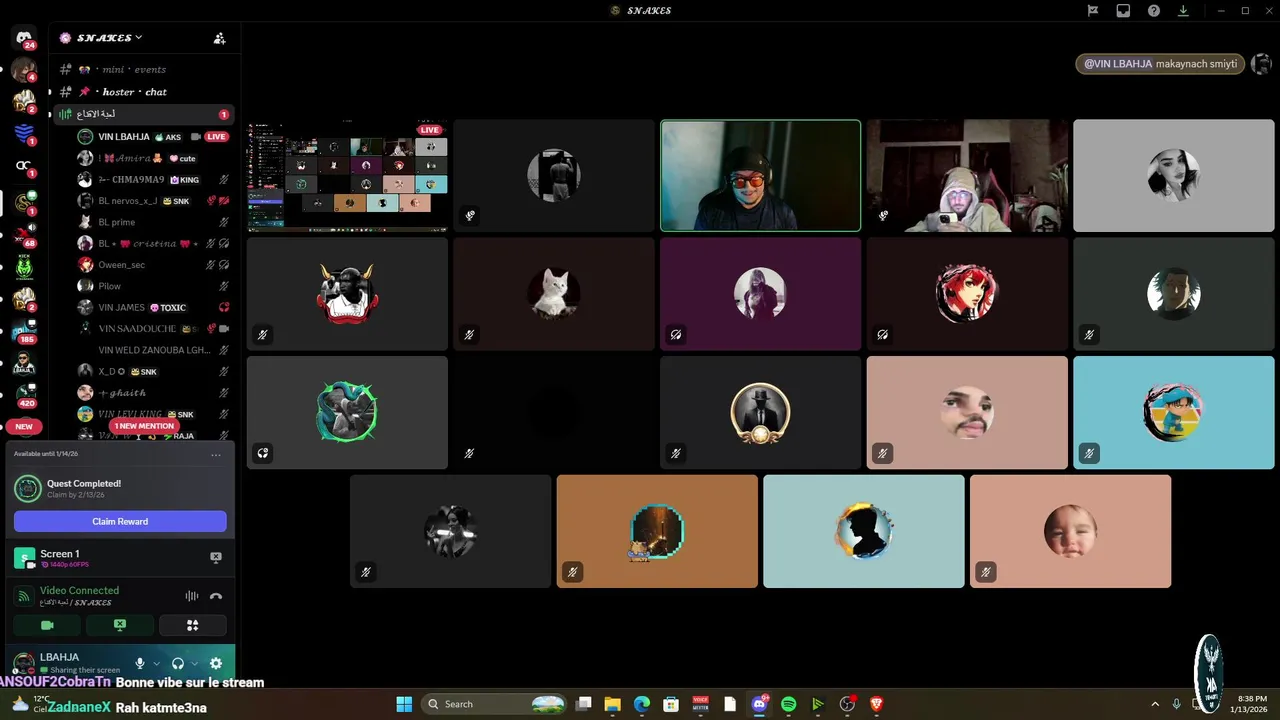Select horned mask avatar participant tile

347,294
